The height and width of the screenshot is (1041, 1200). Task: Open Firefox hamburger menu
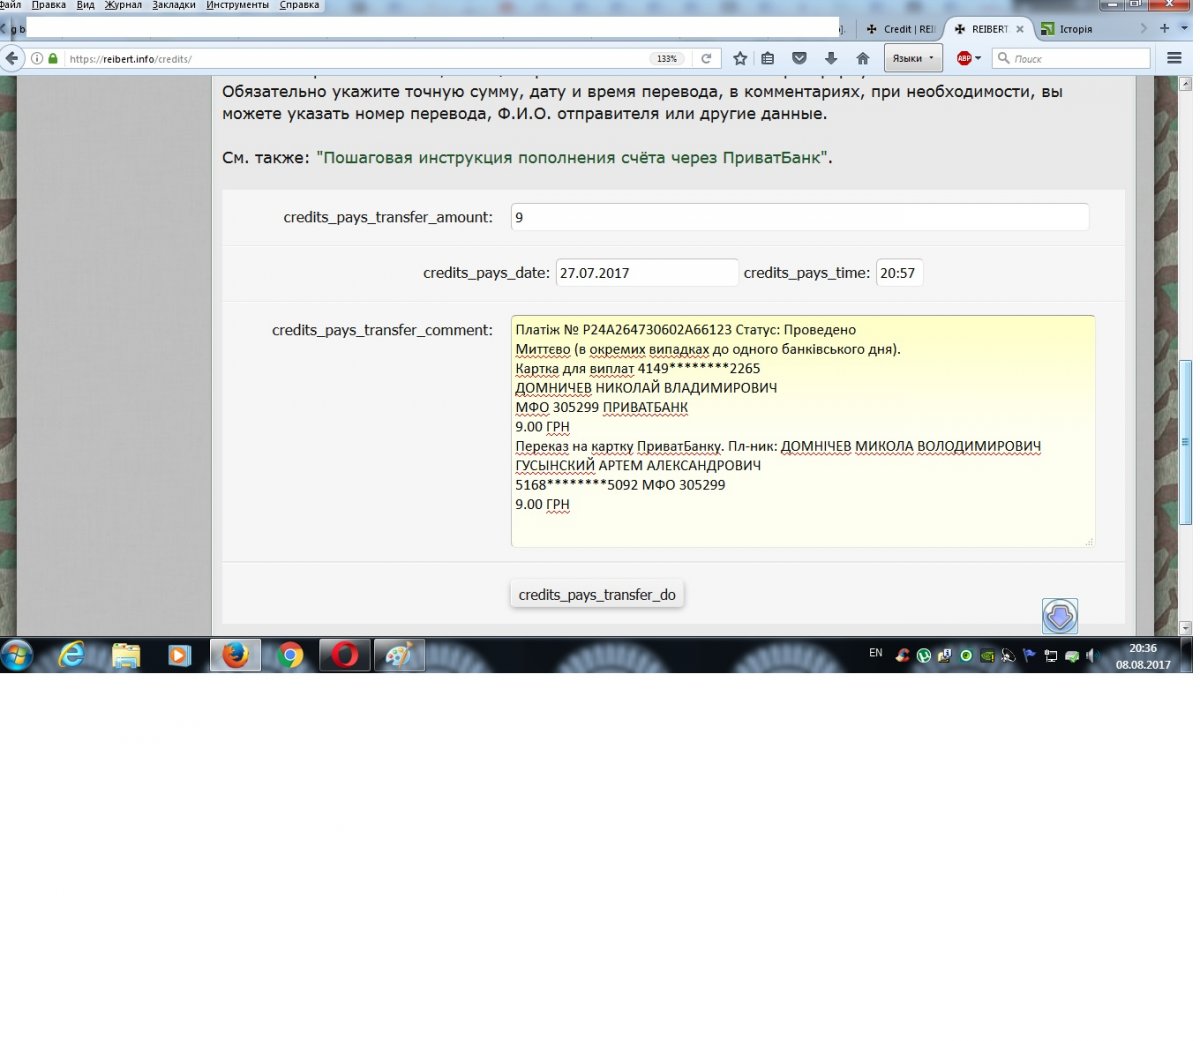pyautogui.click(x=1175, y=59)
